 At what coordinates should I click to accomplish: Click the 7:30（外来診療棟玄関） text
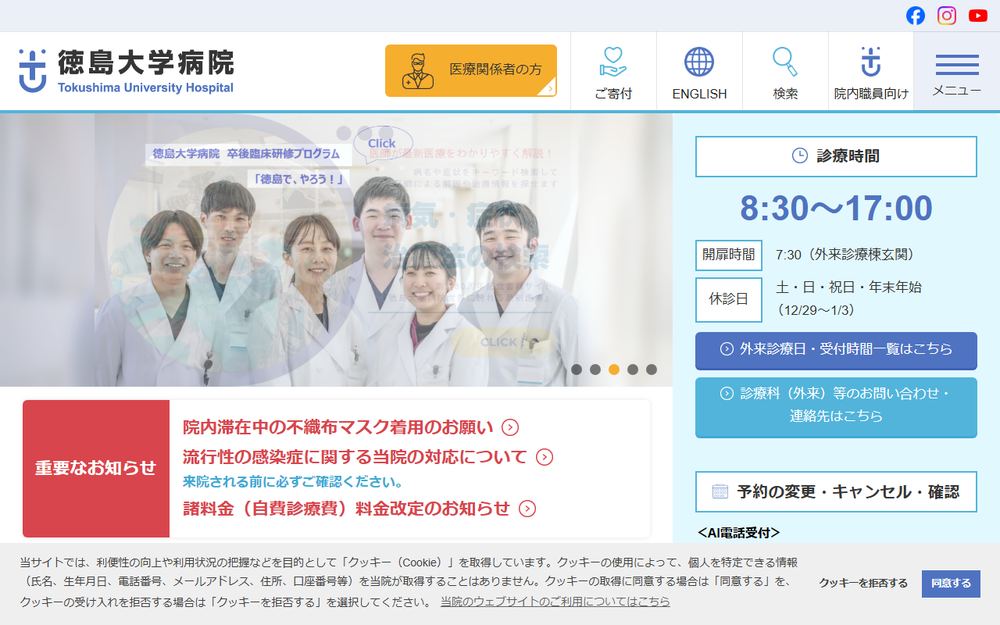tap(848, 254)
